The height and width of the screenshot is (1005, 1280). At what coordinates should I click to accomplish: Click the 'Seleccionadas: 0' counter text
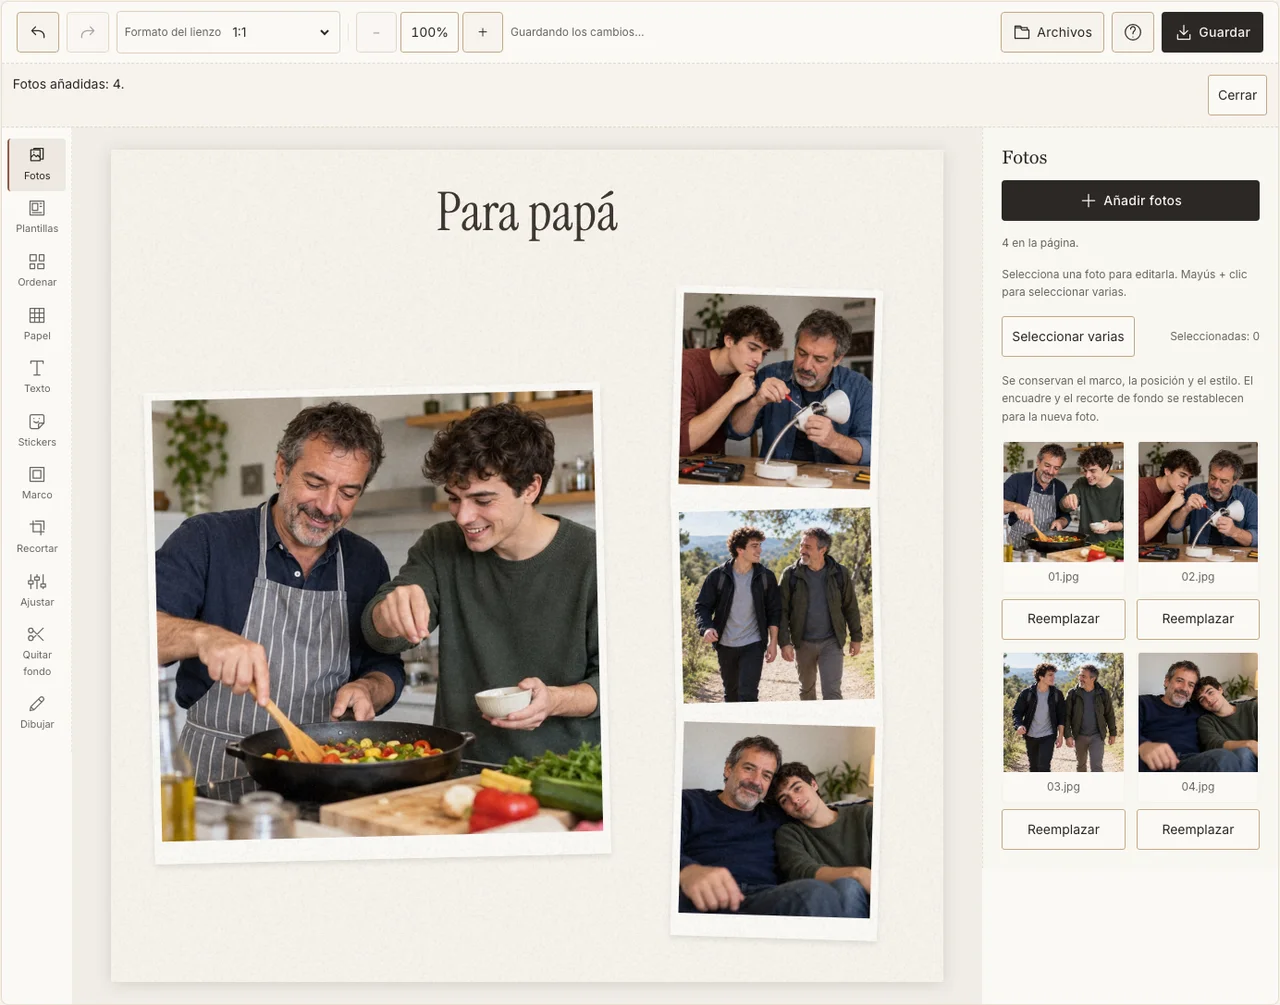[1214, 336]
